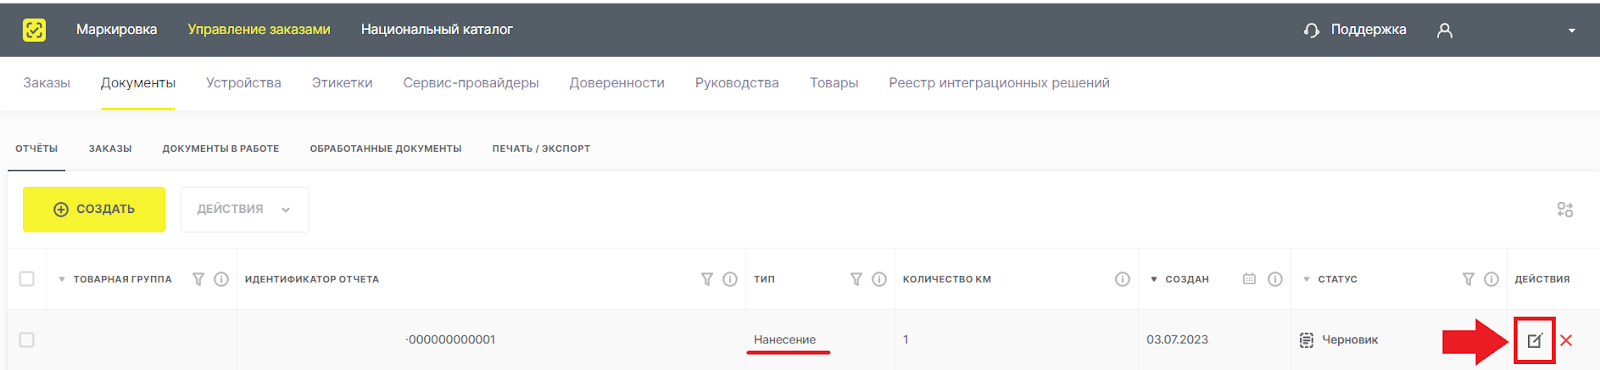Click the Поддержка link
1600x370 pixels.
pyautogui.click(x=1368, y=30)
